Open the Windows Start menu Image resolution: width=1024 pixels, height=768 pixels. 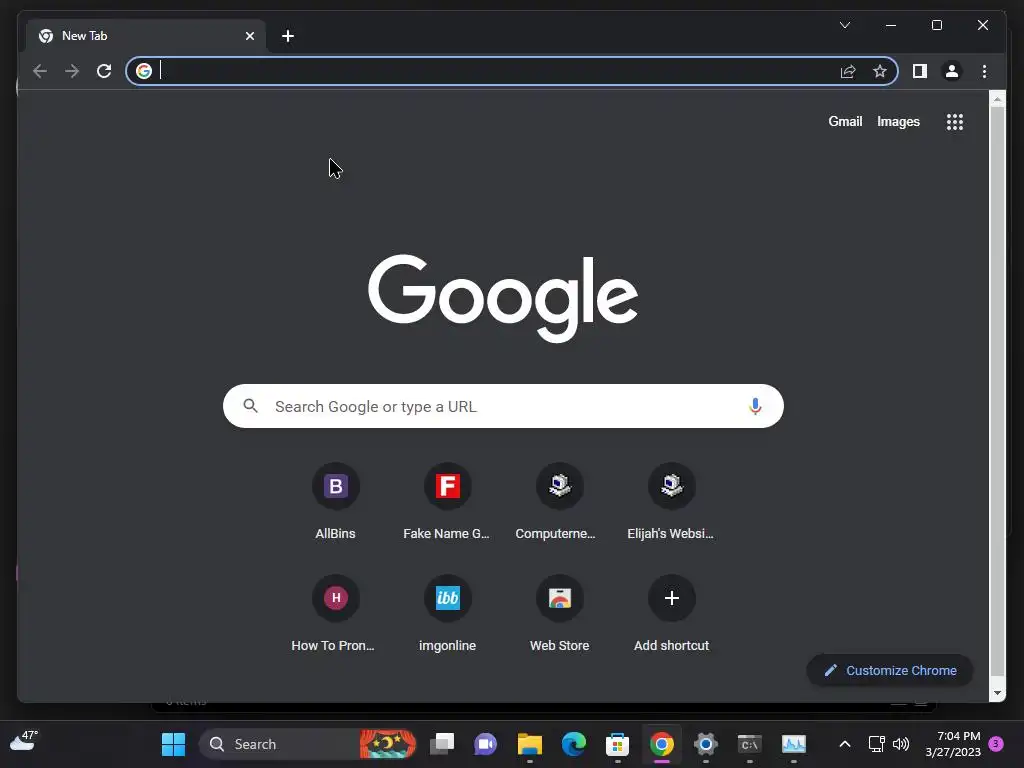tap(173, 744)
